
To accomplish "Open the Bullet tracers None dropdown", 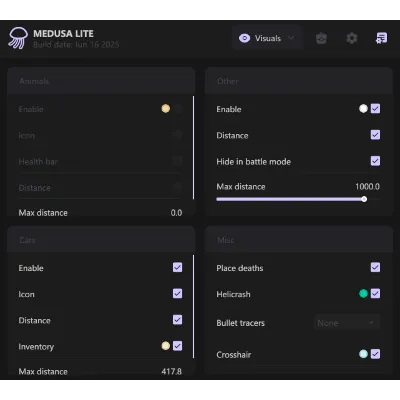I will coord(347,323).
